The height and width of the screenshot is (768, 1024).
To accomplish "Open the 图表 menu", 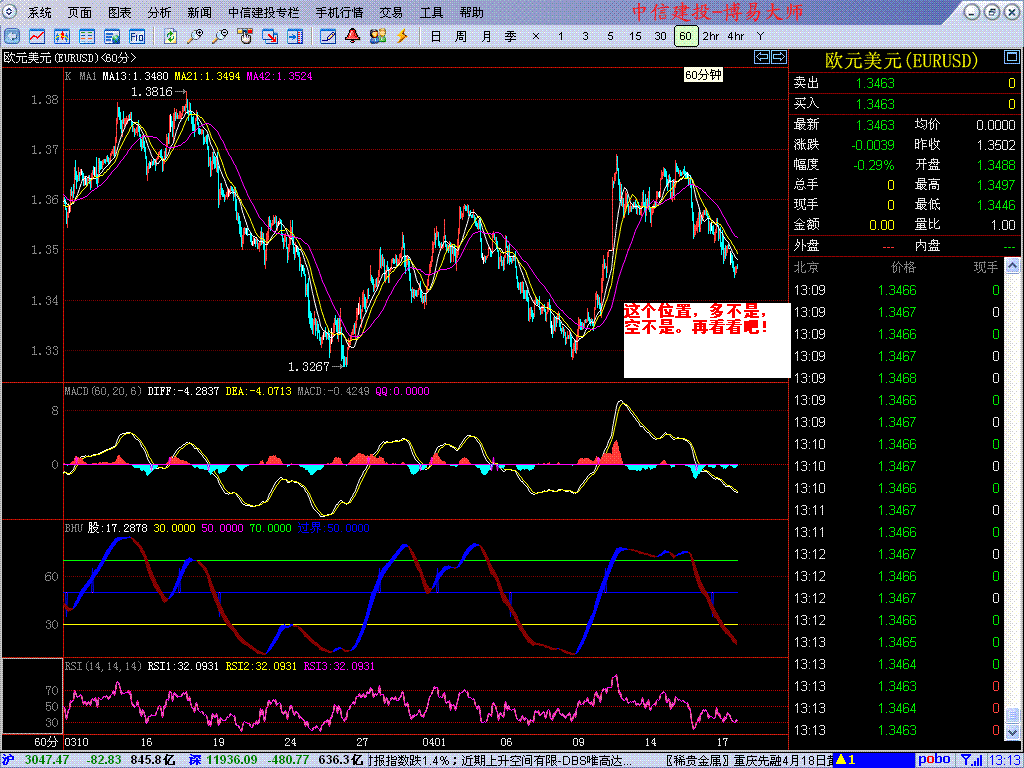I will click(x=120, y=12).
